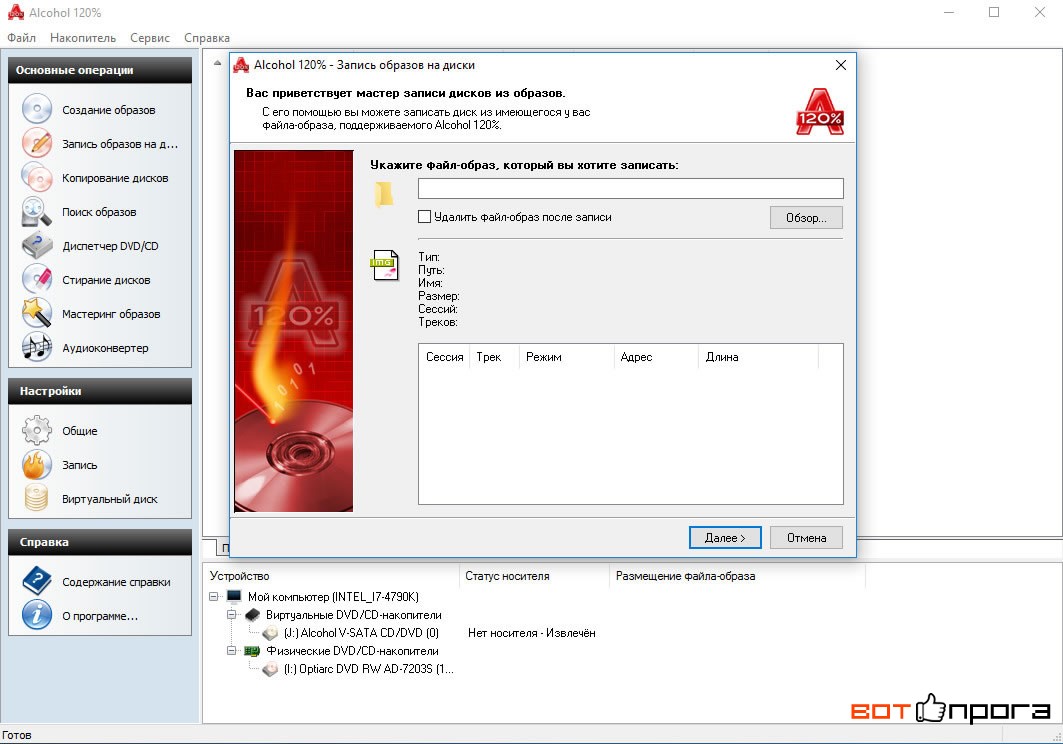Open Виртуальный диск settings link

(110, 498)
